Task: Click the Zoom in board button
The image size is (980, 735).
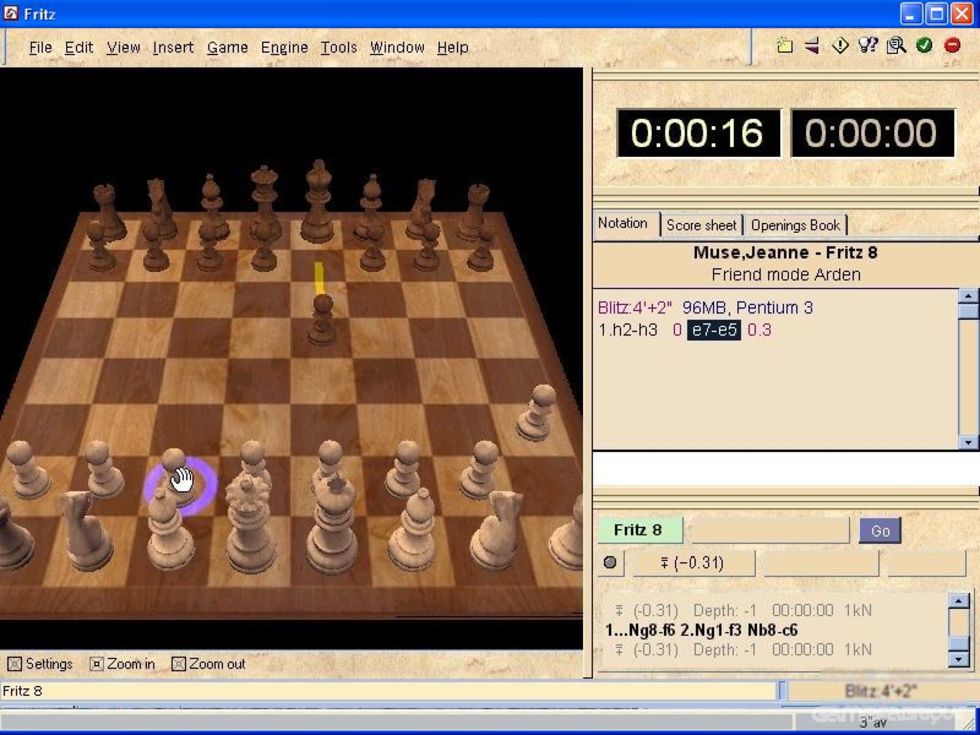Action: click(x=122, y=664)
